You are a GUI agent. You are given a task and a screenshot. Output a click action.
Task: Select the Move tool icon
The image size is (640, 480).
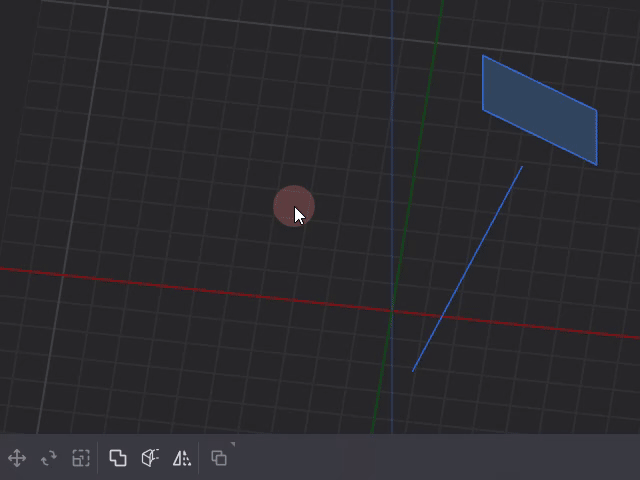(x=17, y=458)
